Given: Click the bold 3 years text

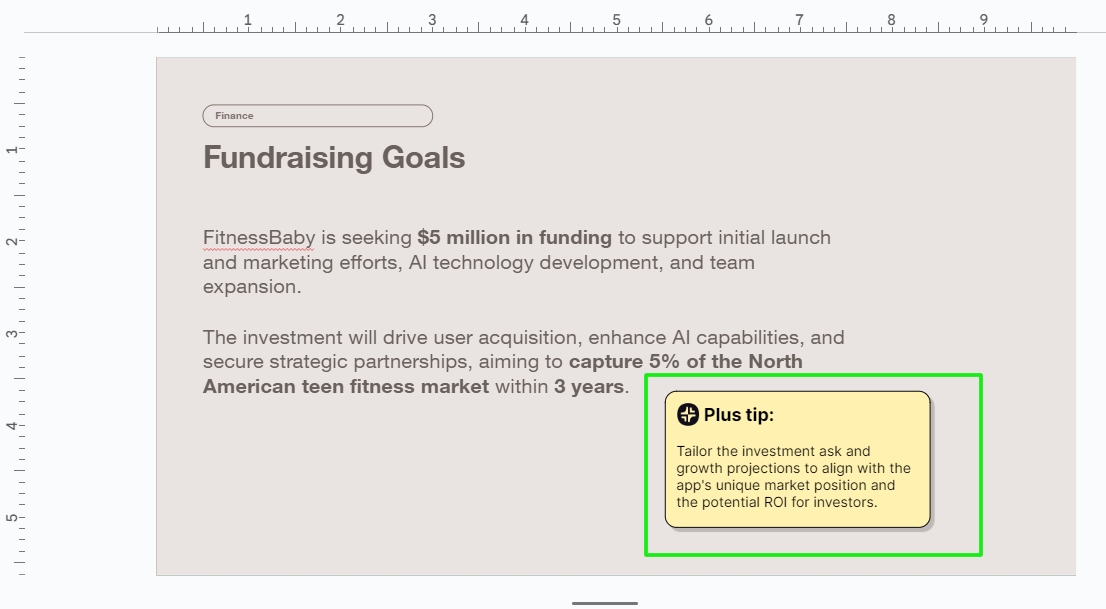Looking at the screenshot, I should point(589,387).
